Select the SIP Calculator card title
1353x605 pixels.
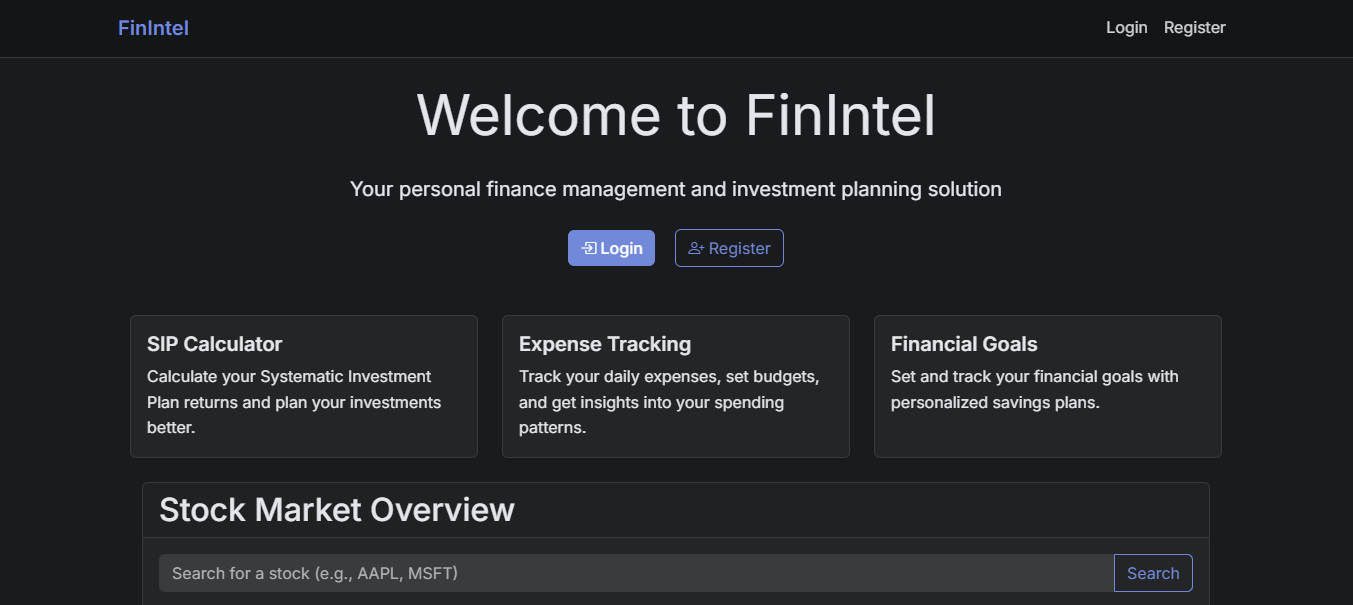click(x=214, y=344)
